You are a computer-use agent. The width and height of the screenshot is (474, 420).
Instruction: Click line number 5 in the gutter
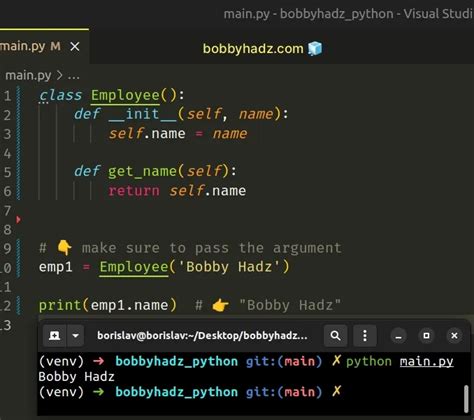coord(7,172)
